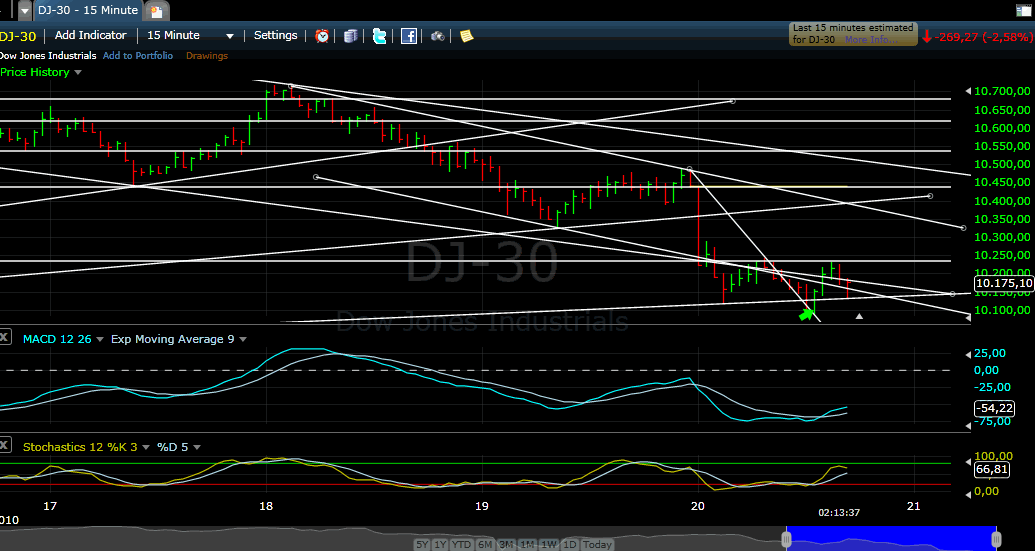Click the blue selected range in overview strip
The image size is (1035, 551).
coord(891,538)
